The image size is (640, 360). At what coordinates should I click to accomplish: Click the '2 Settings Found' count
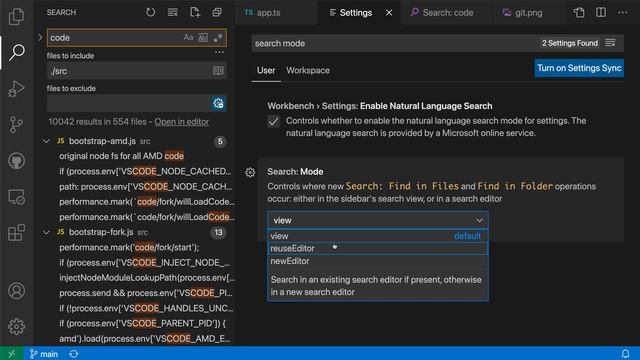[570, 43]
